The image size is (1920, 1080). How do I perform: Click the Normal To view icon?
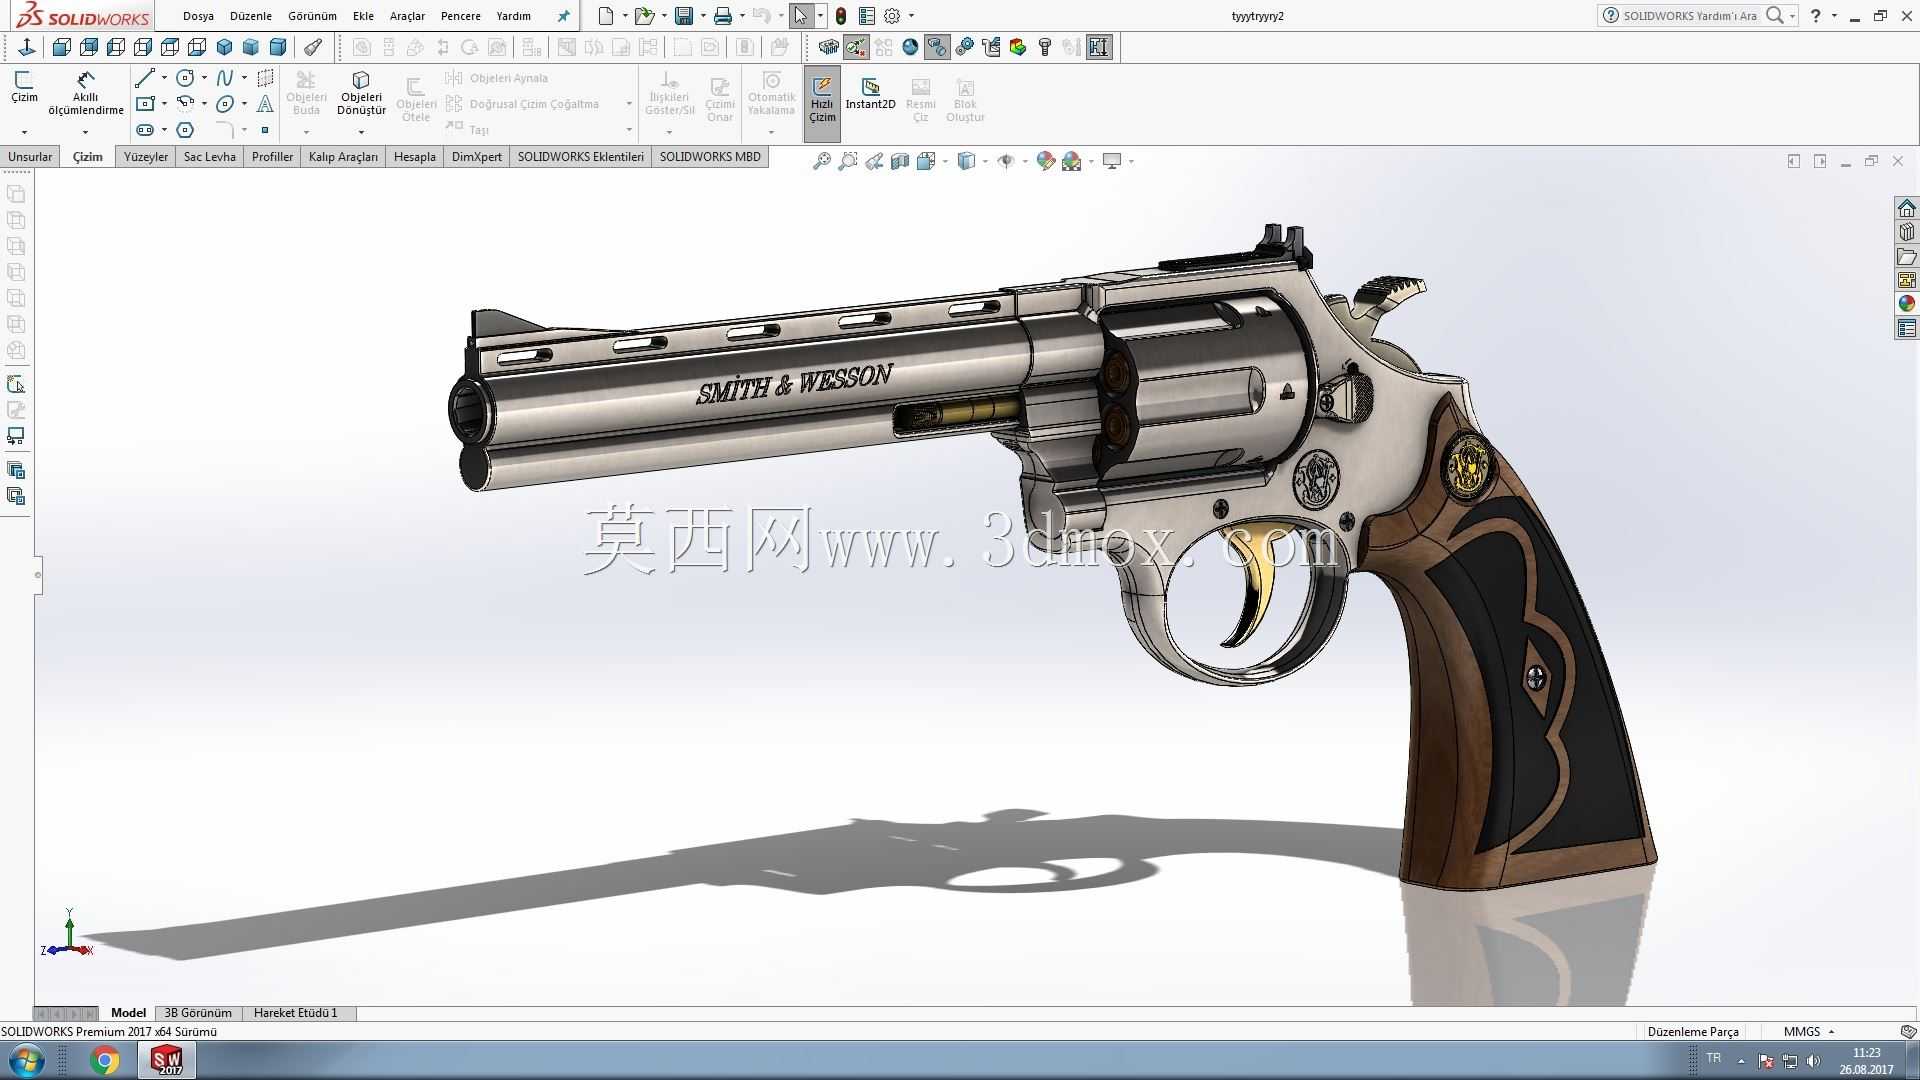27,47
